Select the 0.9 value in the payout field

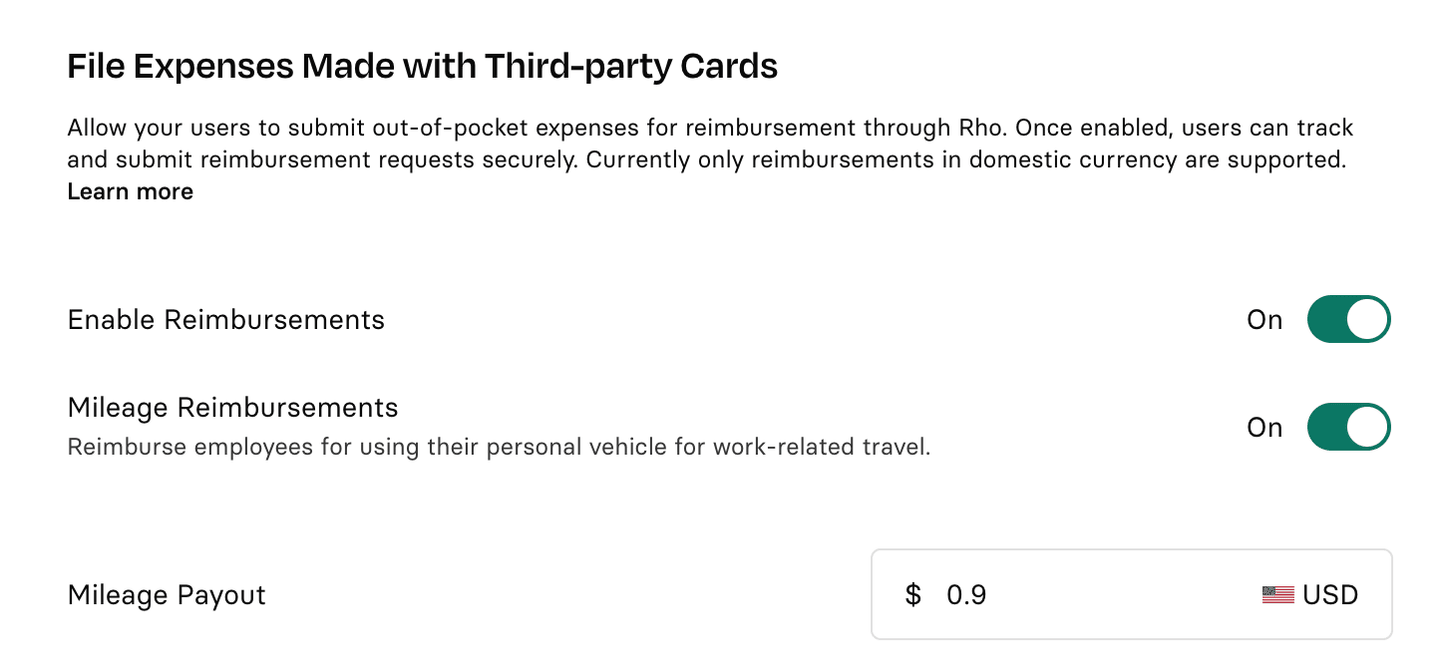click(967, 594)
